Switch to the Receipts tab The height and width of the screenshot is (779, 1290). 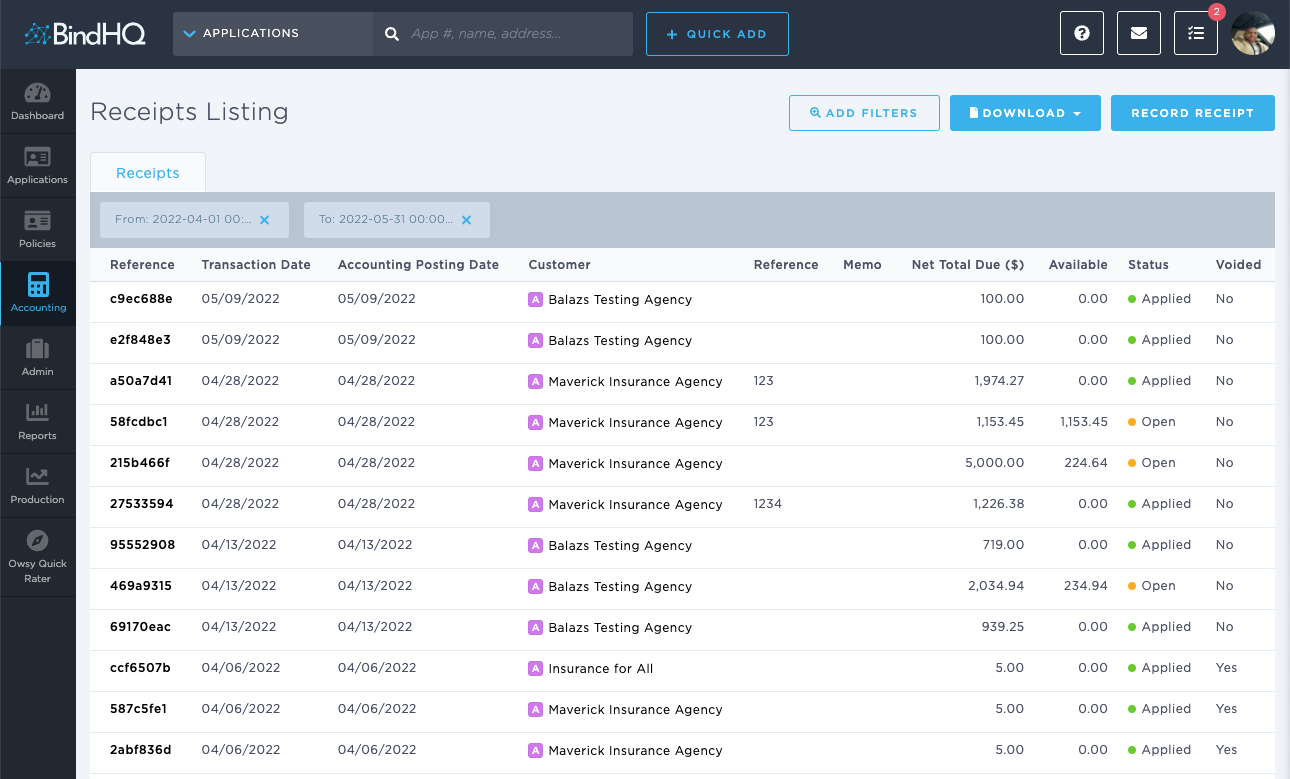tap(148, 173)
